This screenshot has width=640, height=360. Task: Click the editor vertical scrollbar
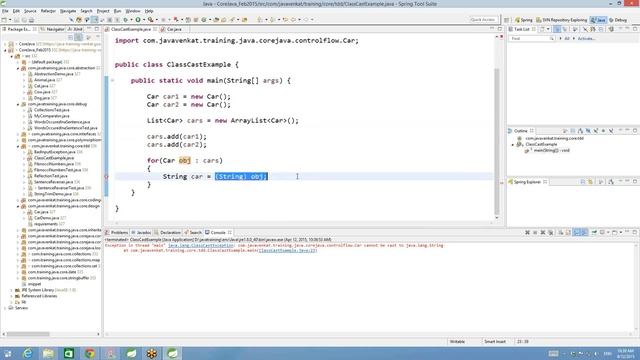pyautogui.click(x=497, y=141)
